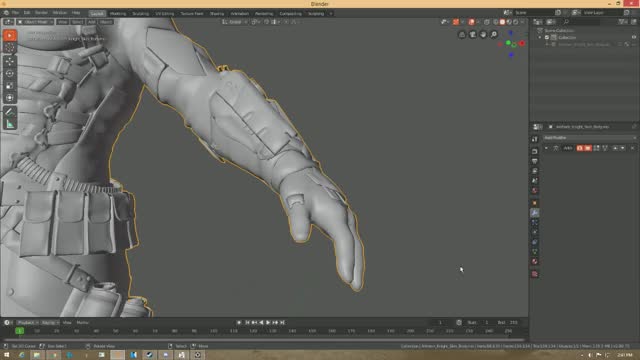Open the Keying dropdown in timeline
Image resolution: width=640 pixels, height=360 pixels.
coord(50,323)
